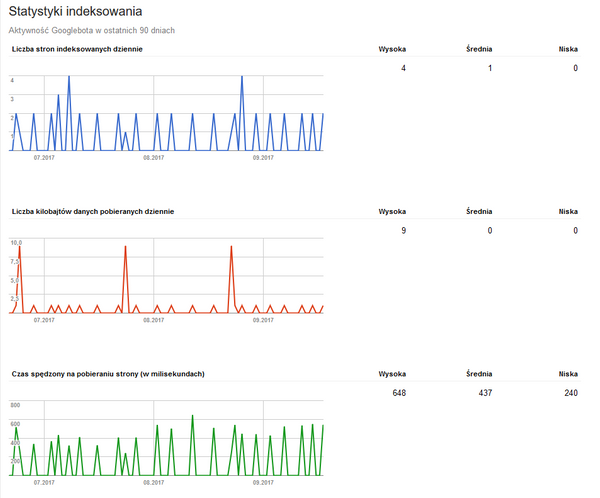Click the 07.2017 label under the red chart

pos(43,320)
